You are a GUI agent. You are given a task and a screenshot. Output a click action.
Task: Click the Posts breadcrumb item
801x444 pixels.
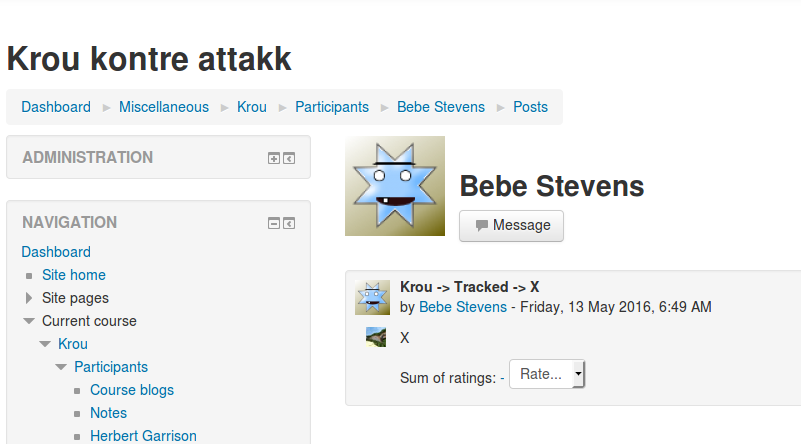tap(530, 107)
